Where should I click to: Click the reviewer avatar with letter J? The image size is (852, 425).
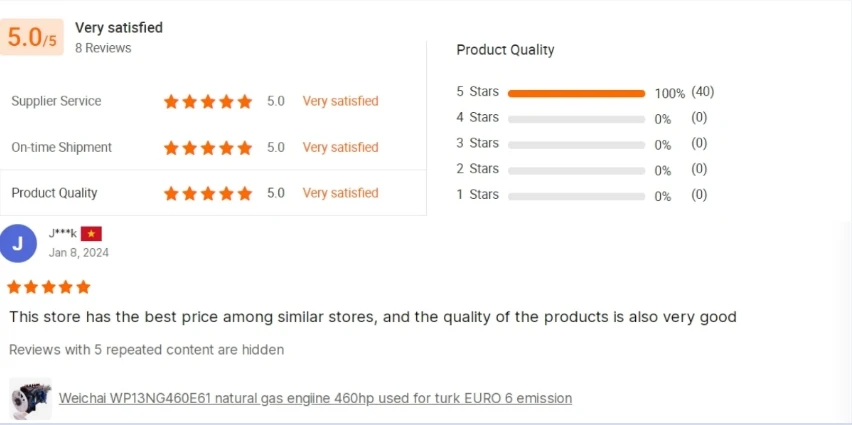pyautogui.click(x=18, y=243)
